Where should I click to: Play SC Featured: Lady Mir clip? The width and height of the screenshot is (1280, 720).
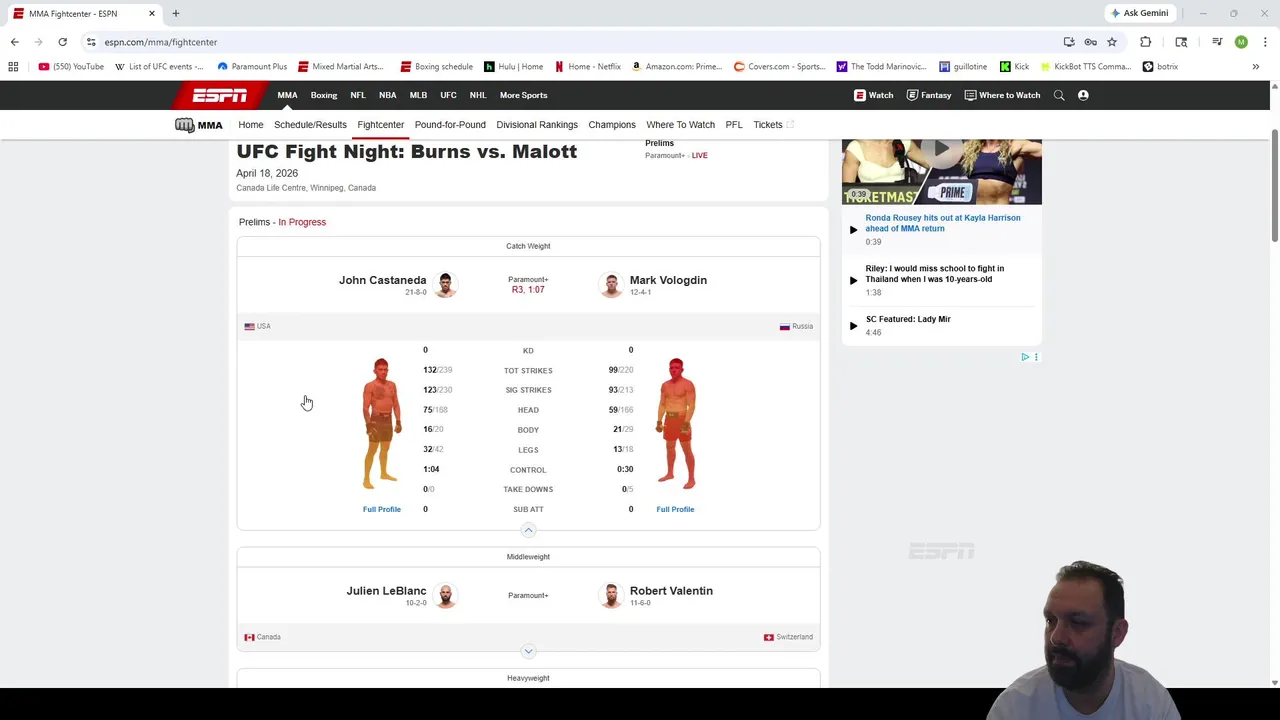tap(853, 325)
